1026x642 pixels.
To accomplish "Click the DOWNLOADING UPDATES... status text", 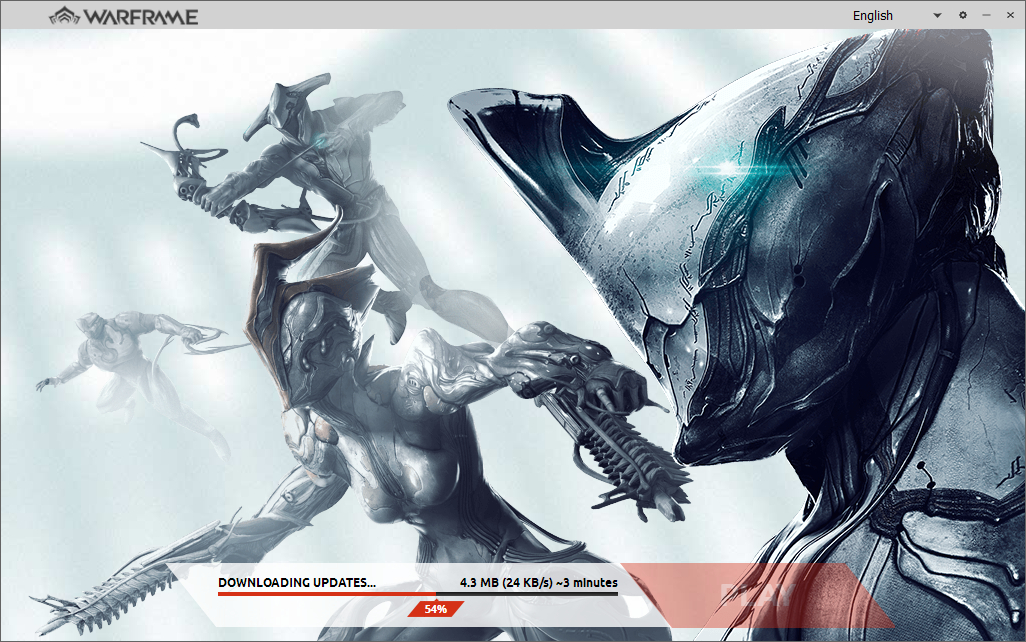I will coord(296,582).
